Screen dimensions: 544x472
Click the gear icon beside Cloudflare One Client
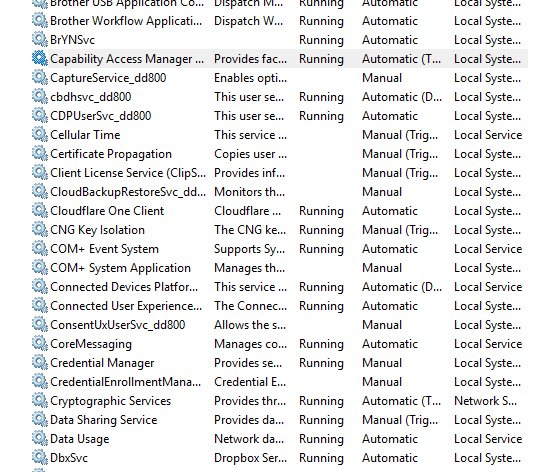[40, 211]
